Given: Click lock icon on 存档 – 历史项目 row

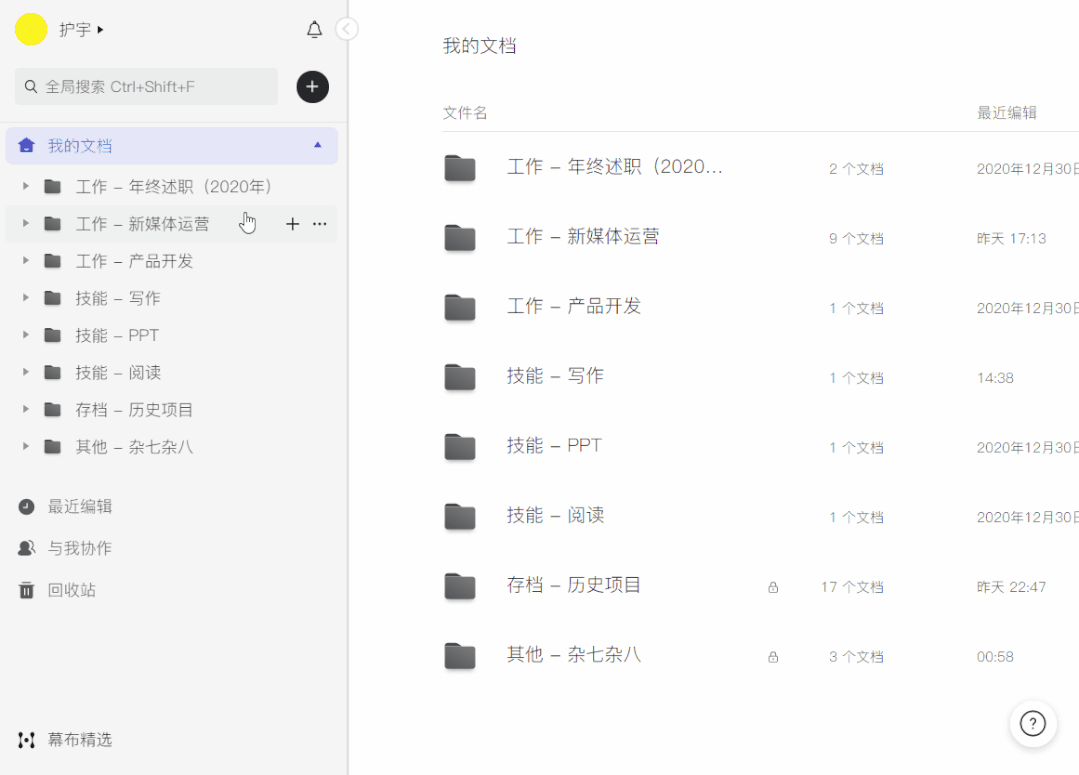Looking at the screenshot, I should [x=773, y=587].
